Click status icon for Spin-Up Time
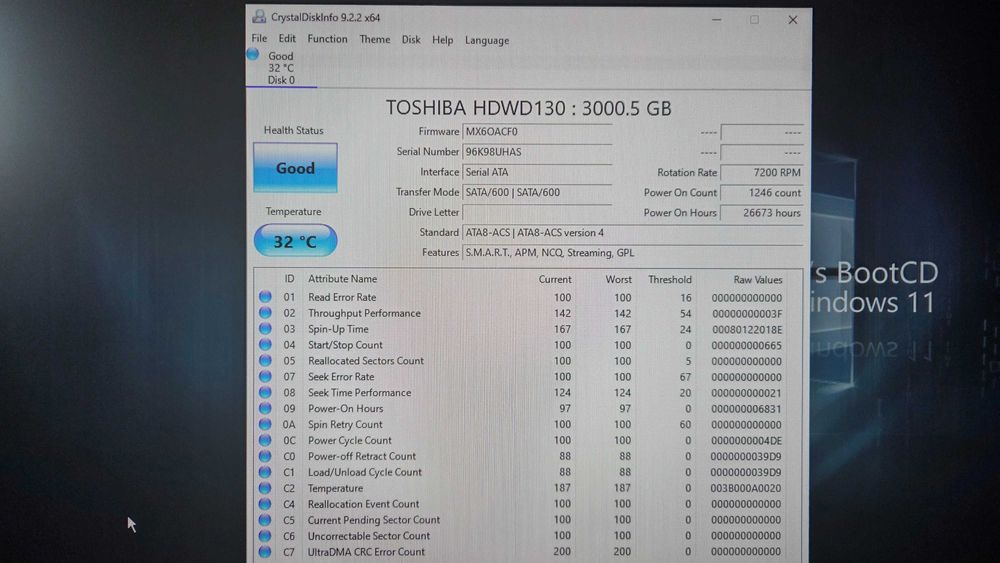Screen dimensions: 1000x563 pos(265,328)
